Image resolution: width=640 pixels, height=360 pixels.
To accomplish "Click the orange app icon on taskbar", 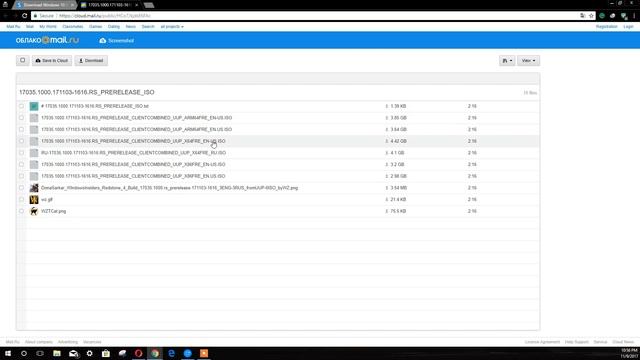I will (x=204, y=353).
